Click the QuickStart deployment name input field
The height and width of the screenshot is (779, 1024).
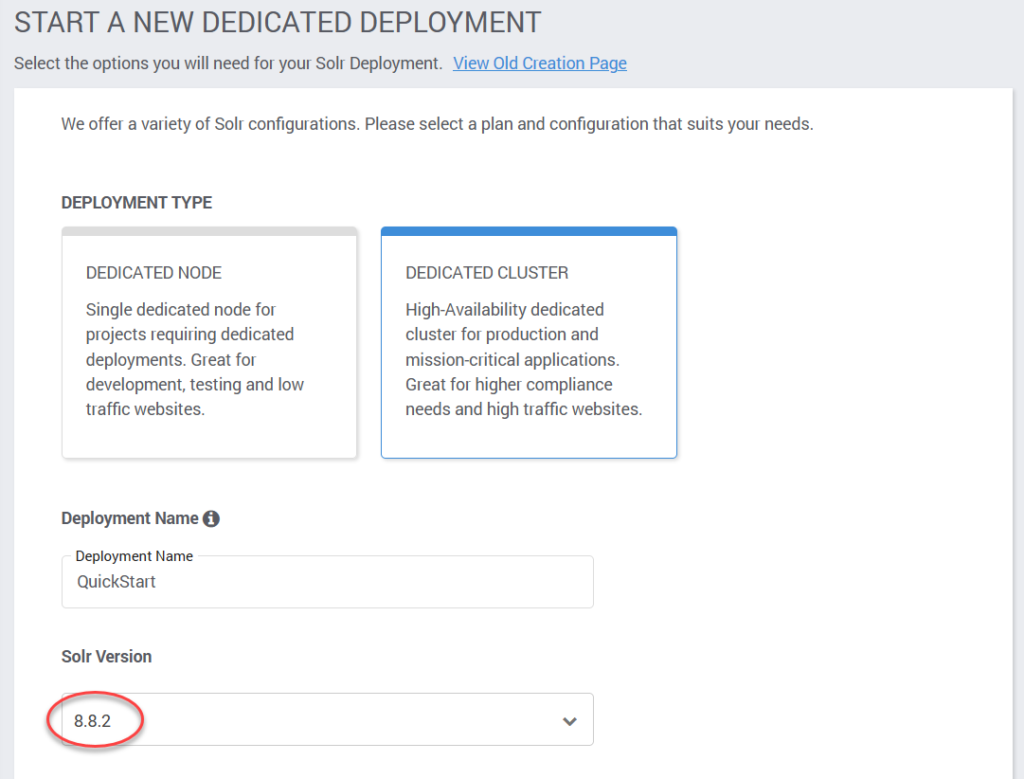[x=327, y=583]
